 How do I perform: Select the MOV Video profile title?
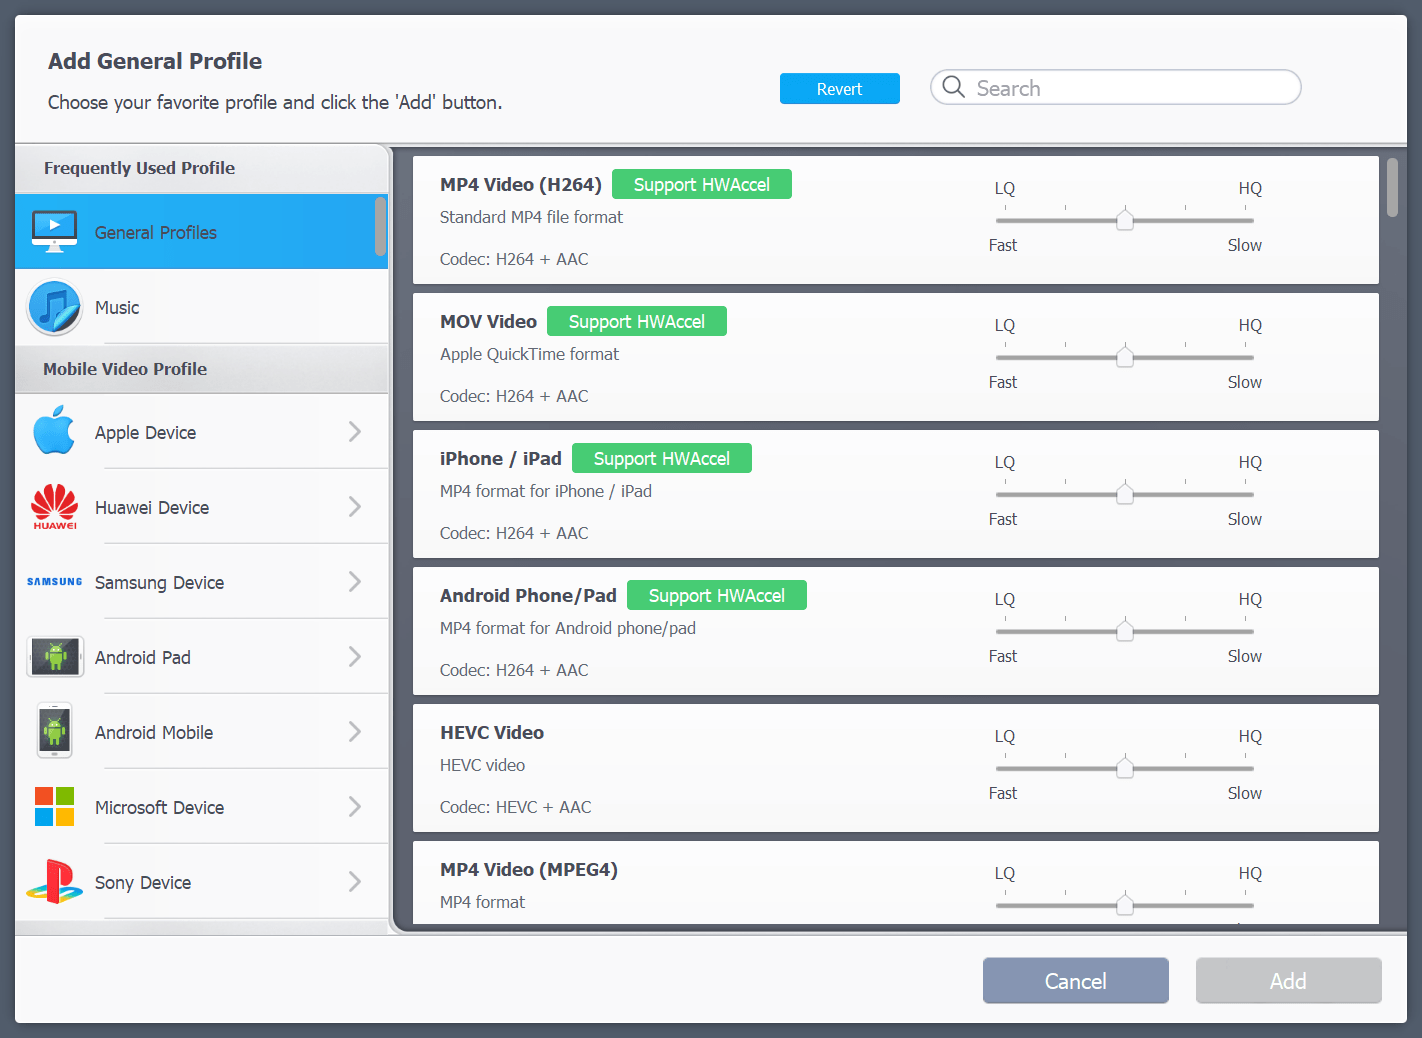(x=488, y=321)
